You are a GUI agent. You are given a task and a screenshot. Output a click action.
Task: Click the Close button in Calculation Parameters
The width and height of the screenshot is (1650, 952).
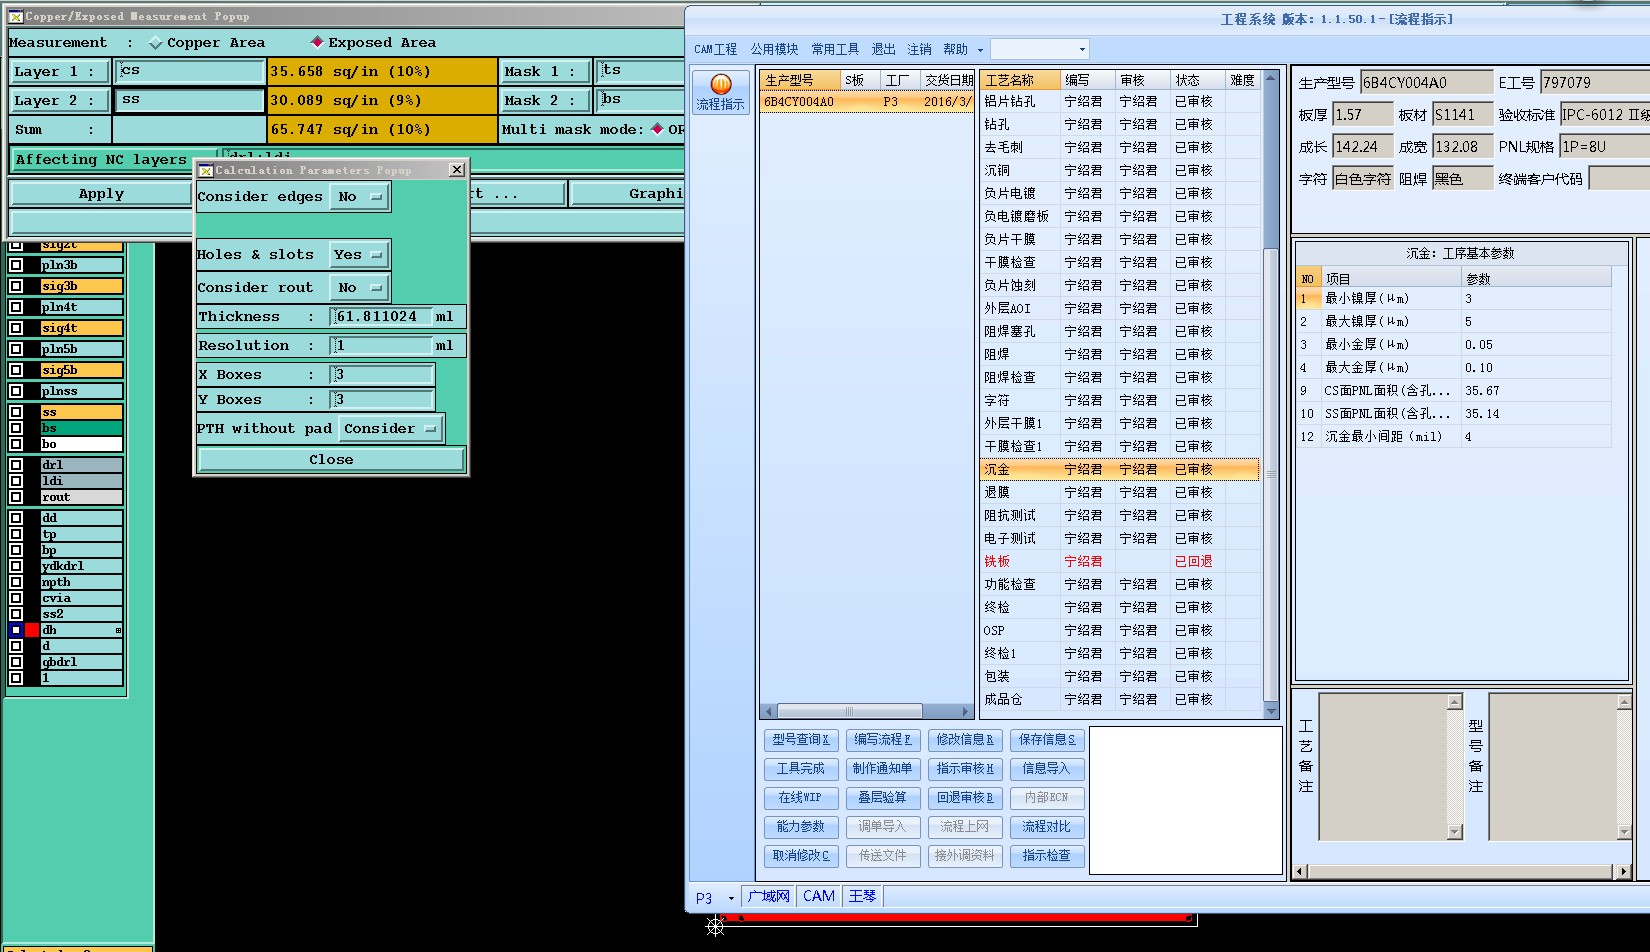(331, 460)
